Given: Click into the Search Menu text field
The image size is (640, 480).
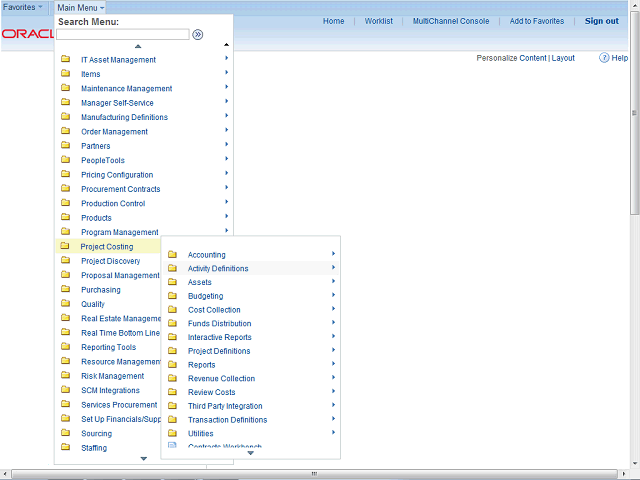Looking at the screenshot, I should [122, 34].
